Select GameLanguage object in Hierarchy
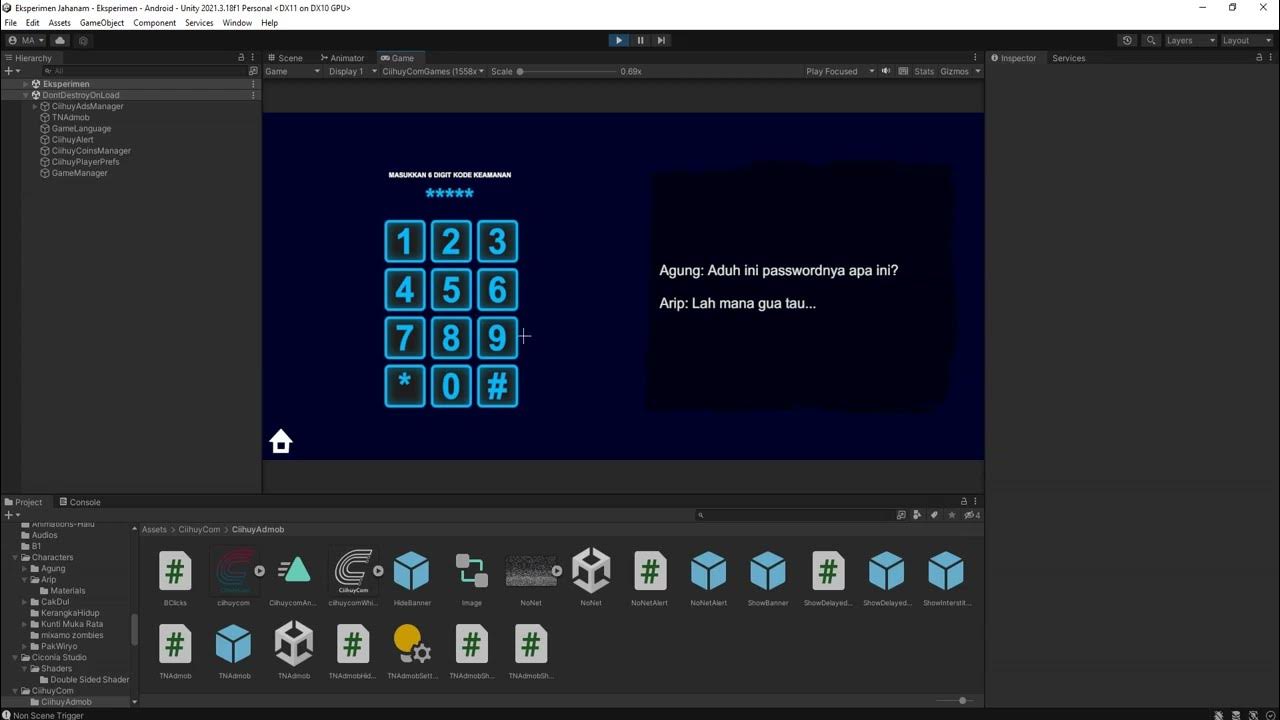 tap(81, 128)
